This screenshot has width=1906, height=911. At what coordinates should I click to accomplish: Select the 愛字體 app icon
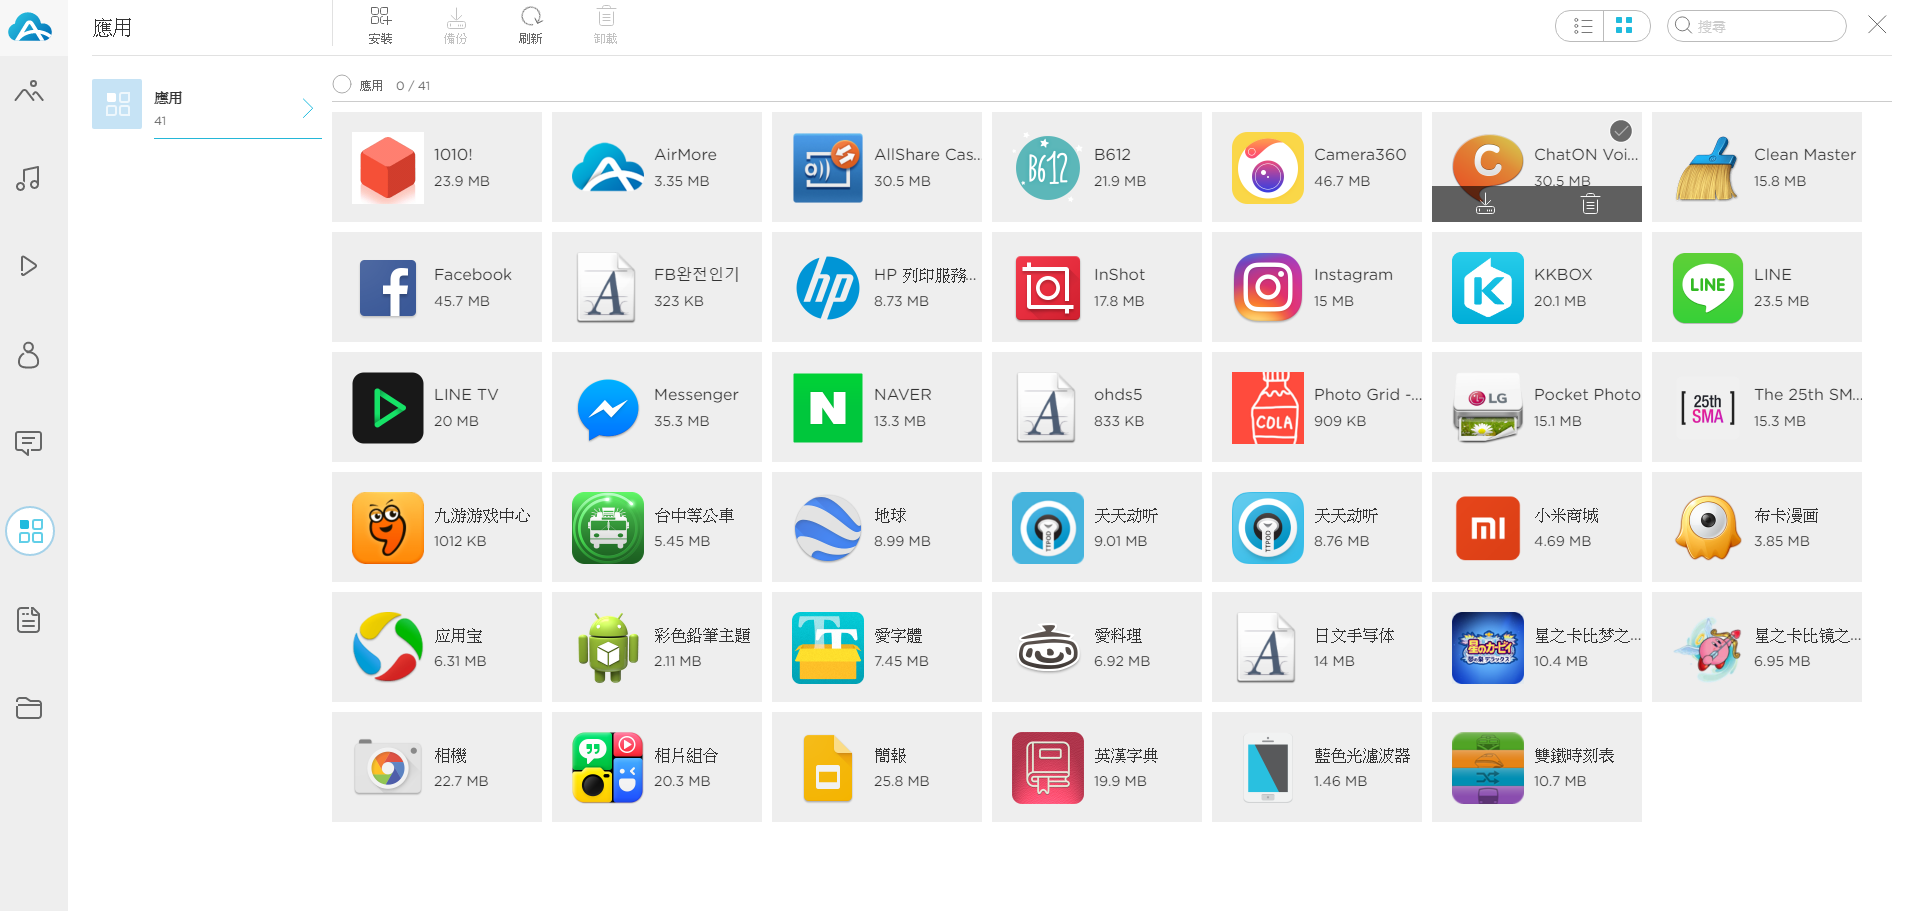(x=828, y=648)
